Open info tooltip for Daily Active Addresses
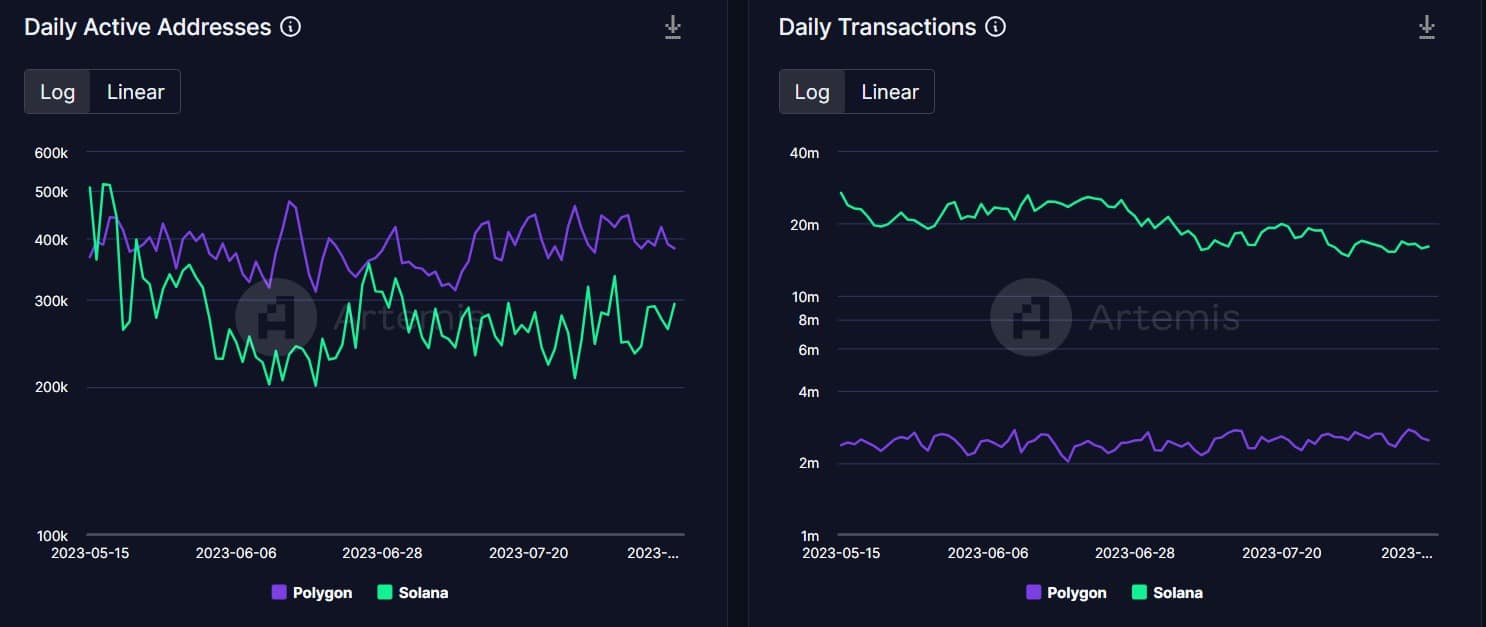 [x=291, y=27]
